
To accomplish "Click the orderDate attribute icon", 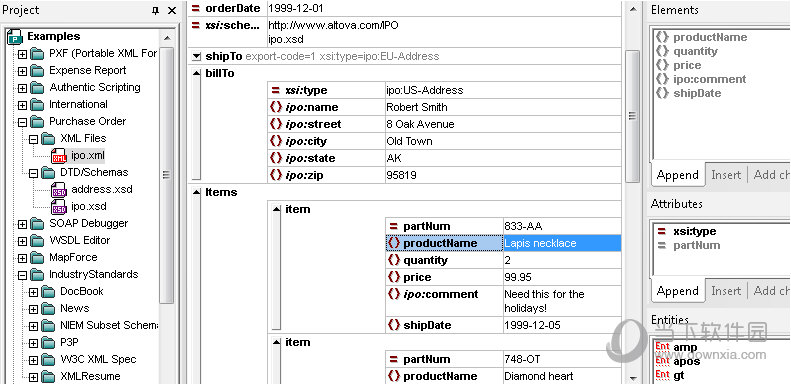I will point(196,9).
